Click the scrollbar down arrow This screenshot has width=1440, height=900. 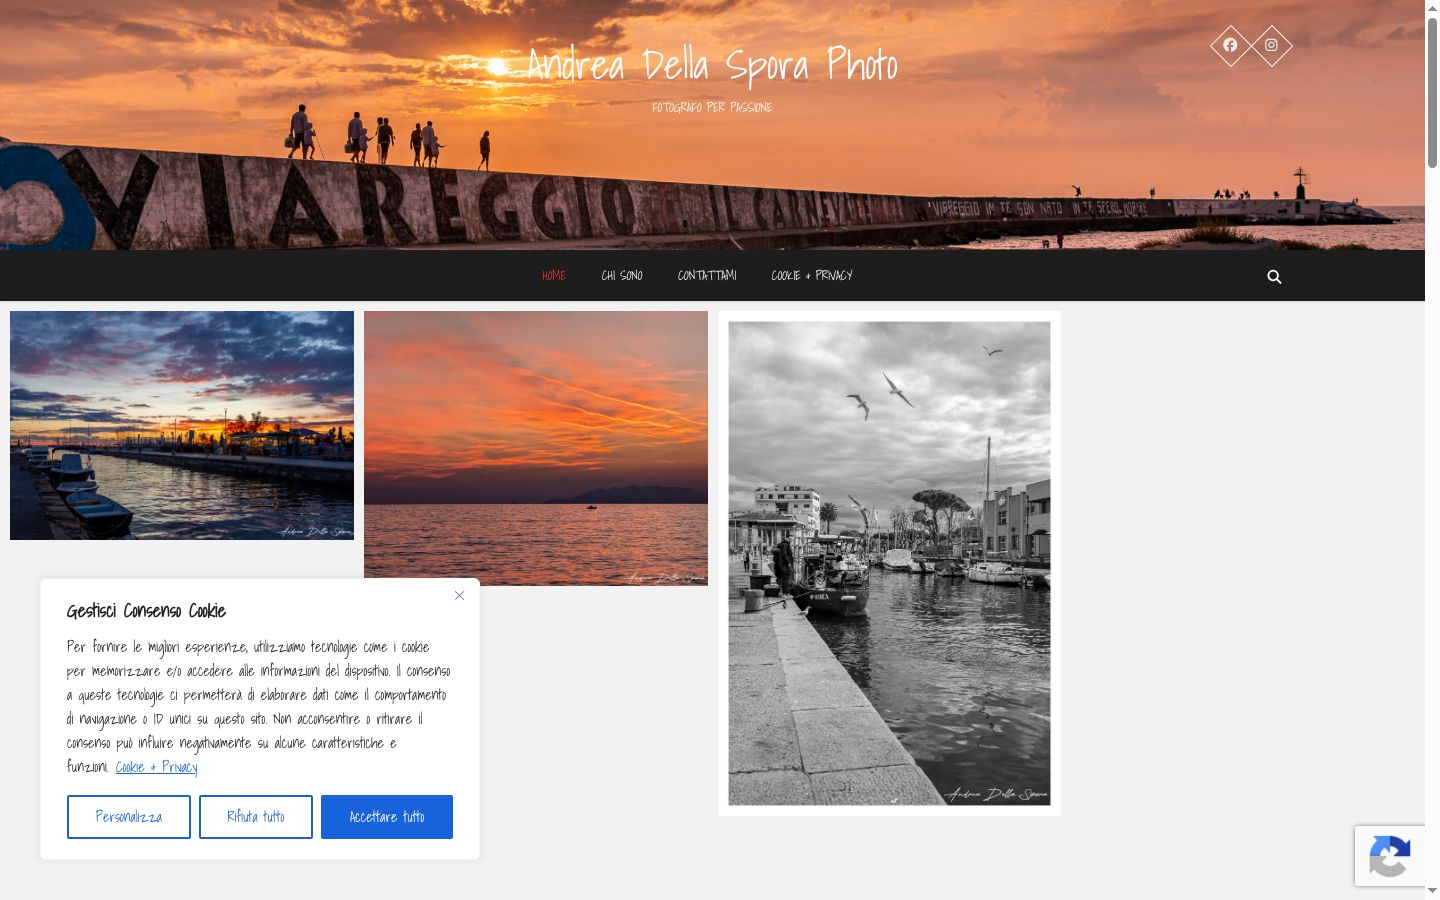1432,890
